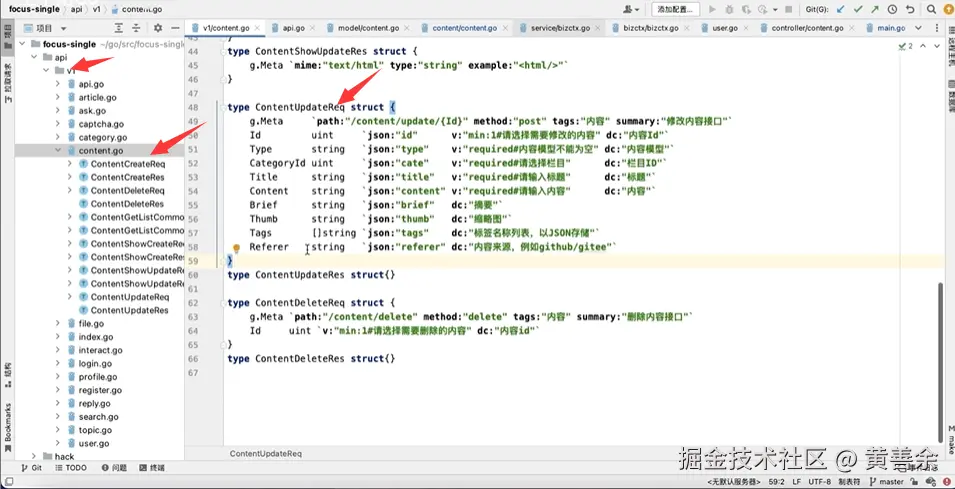Open category.go in project tree

point(103,138)
